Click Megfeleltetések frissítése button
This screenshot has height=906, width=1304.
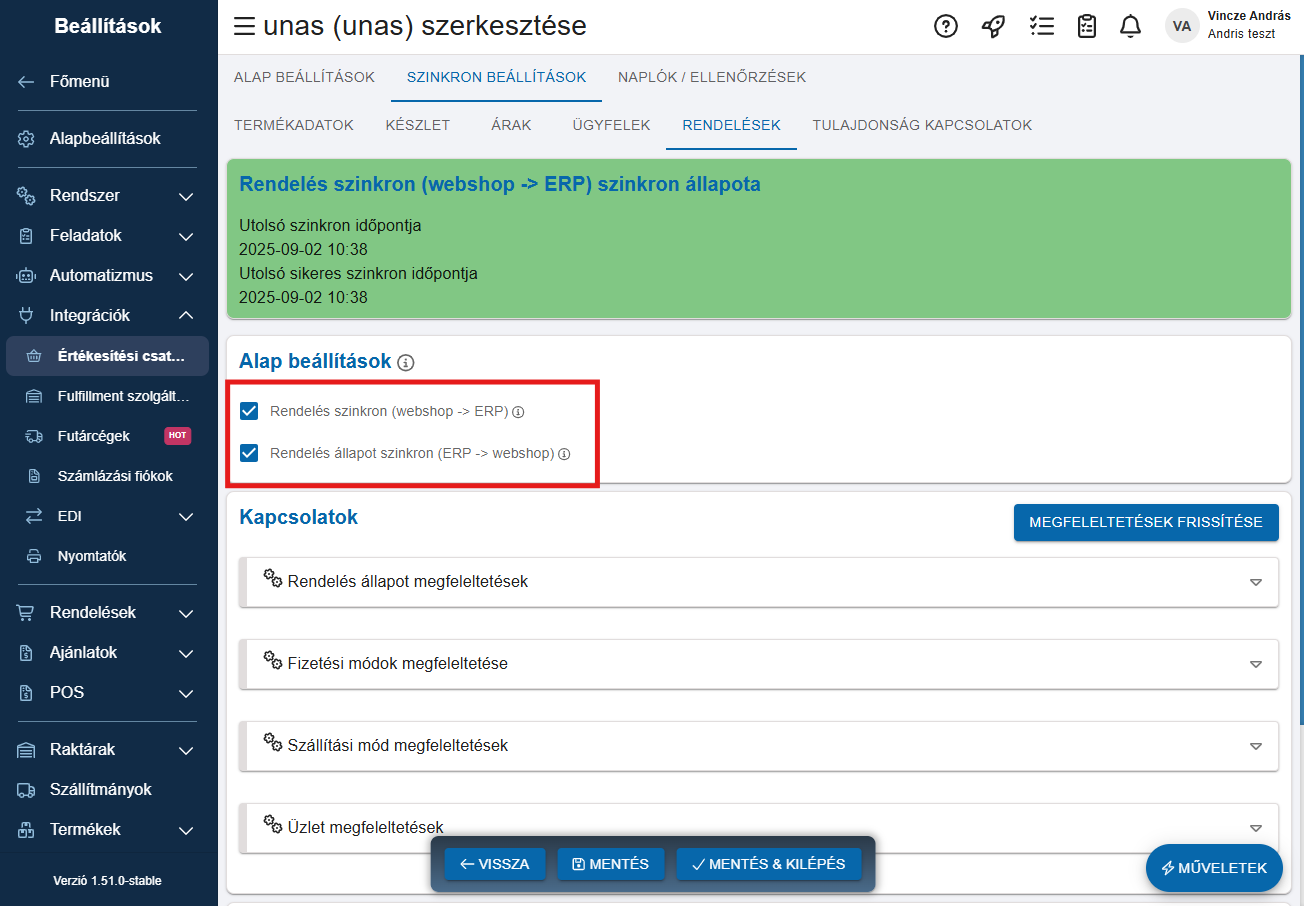1146,522
